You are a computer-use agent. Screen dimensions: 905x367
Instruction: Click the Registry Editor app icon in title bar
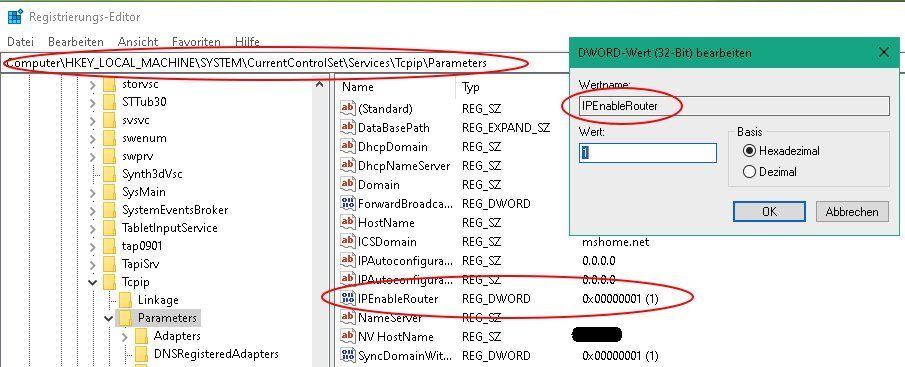click(15, 17)
